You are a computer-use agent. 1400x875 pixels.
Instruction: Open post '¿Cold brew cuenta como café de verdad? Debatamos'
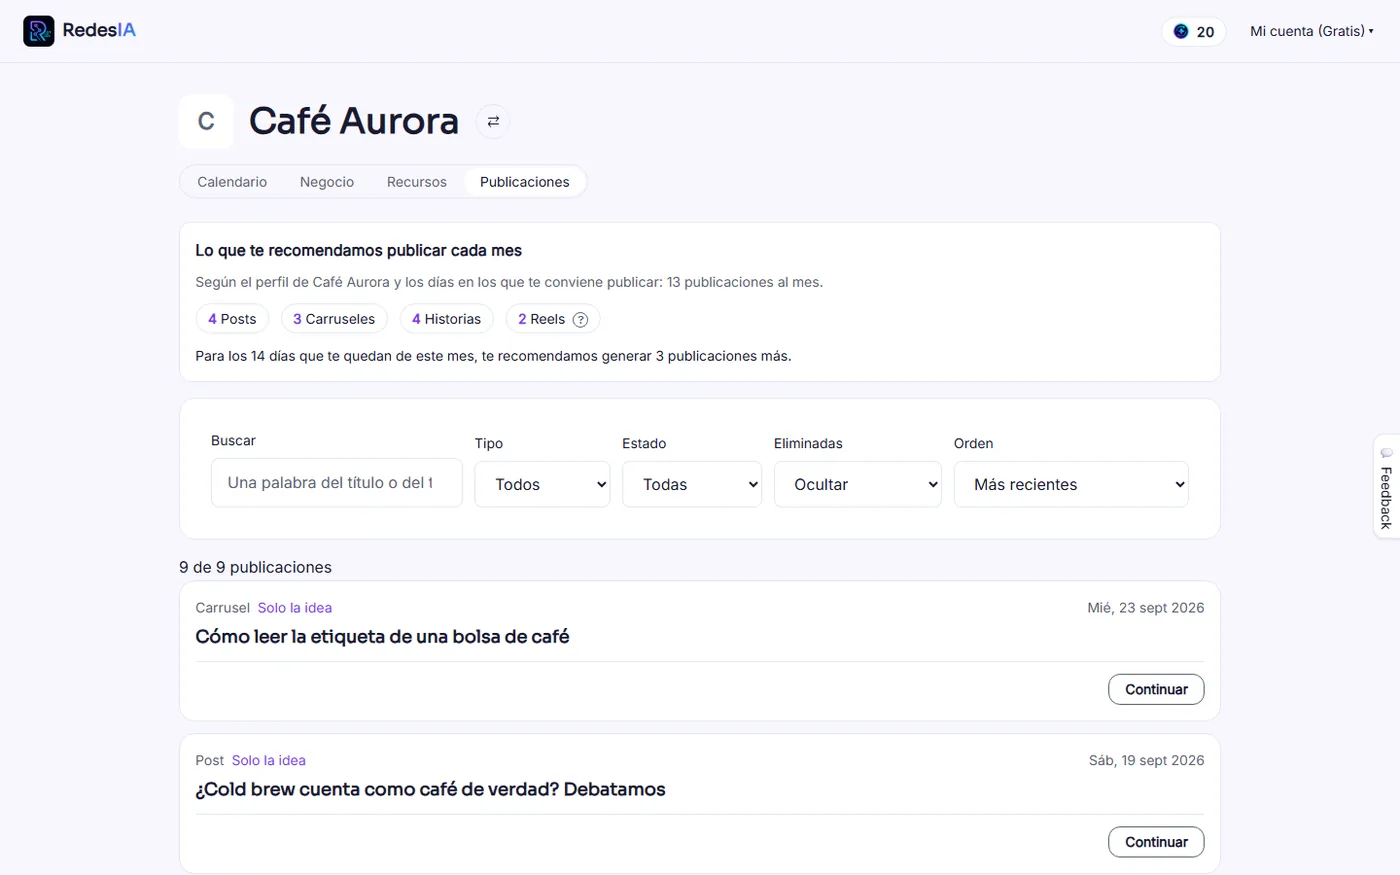point(430,790)
